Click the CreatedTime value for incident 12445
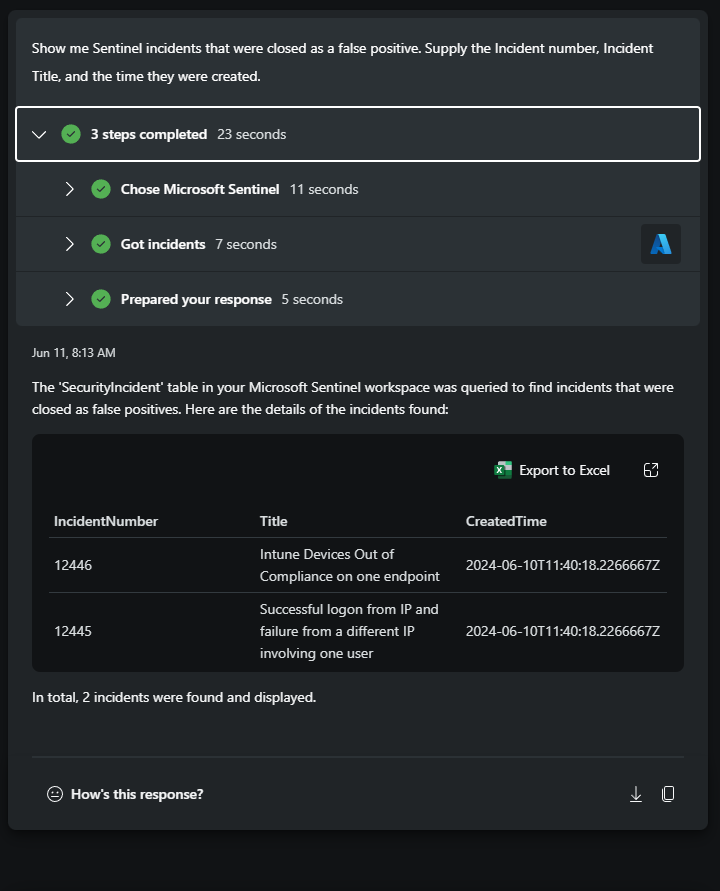720x891 pixels. click(x=563, y=631)
